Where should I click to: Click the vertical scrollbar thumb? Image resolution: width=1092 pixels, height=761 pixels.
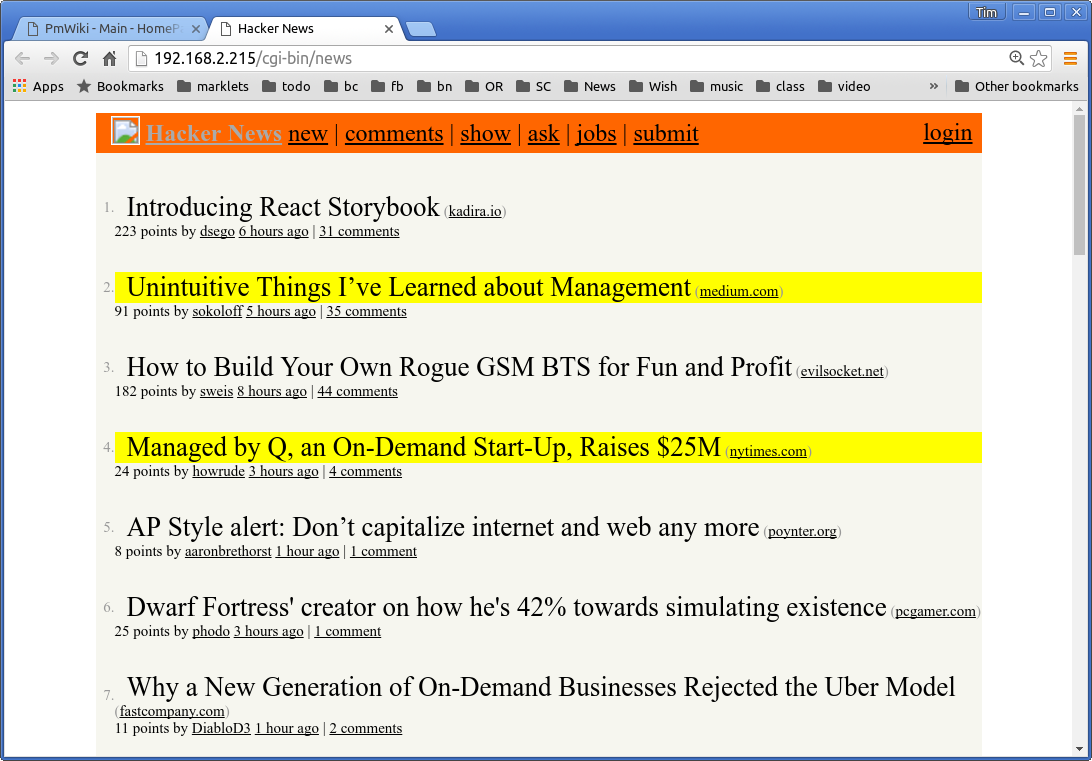(1079, 185)
